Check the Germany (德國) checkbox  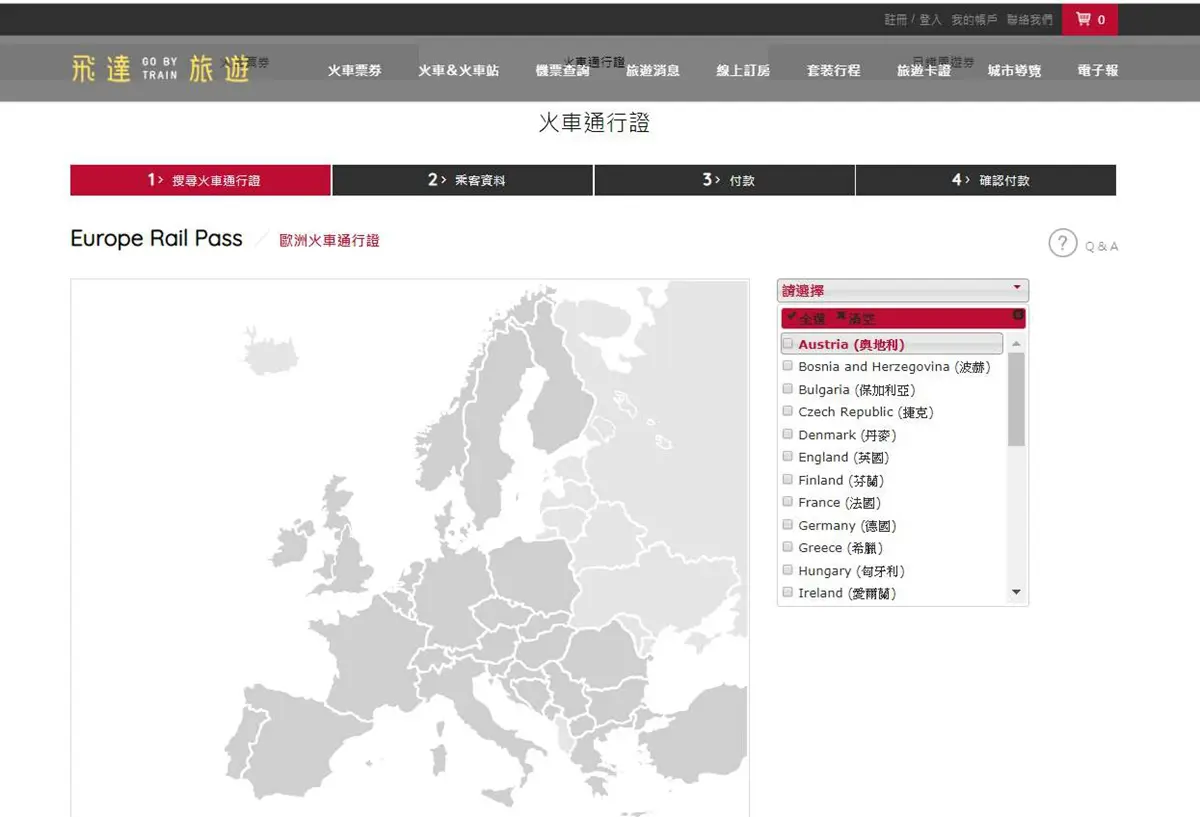[788, 524]
